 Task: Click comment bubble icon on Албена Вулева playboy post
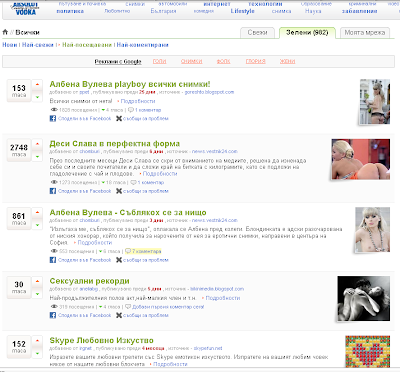[131, 110]
